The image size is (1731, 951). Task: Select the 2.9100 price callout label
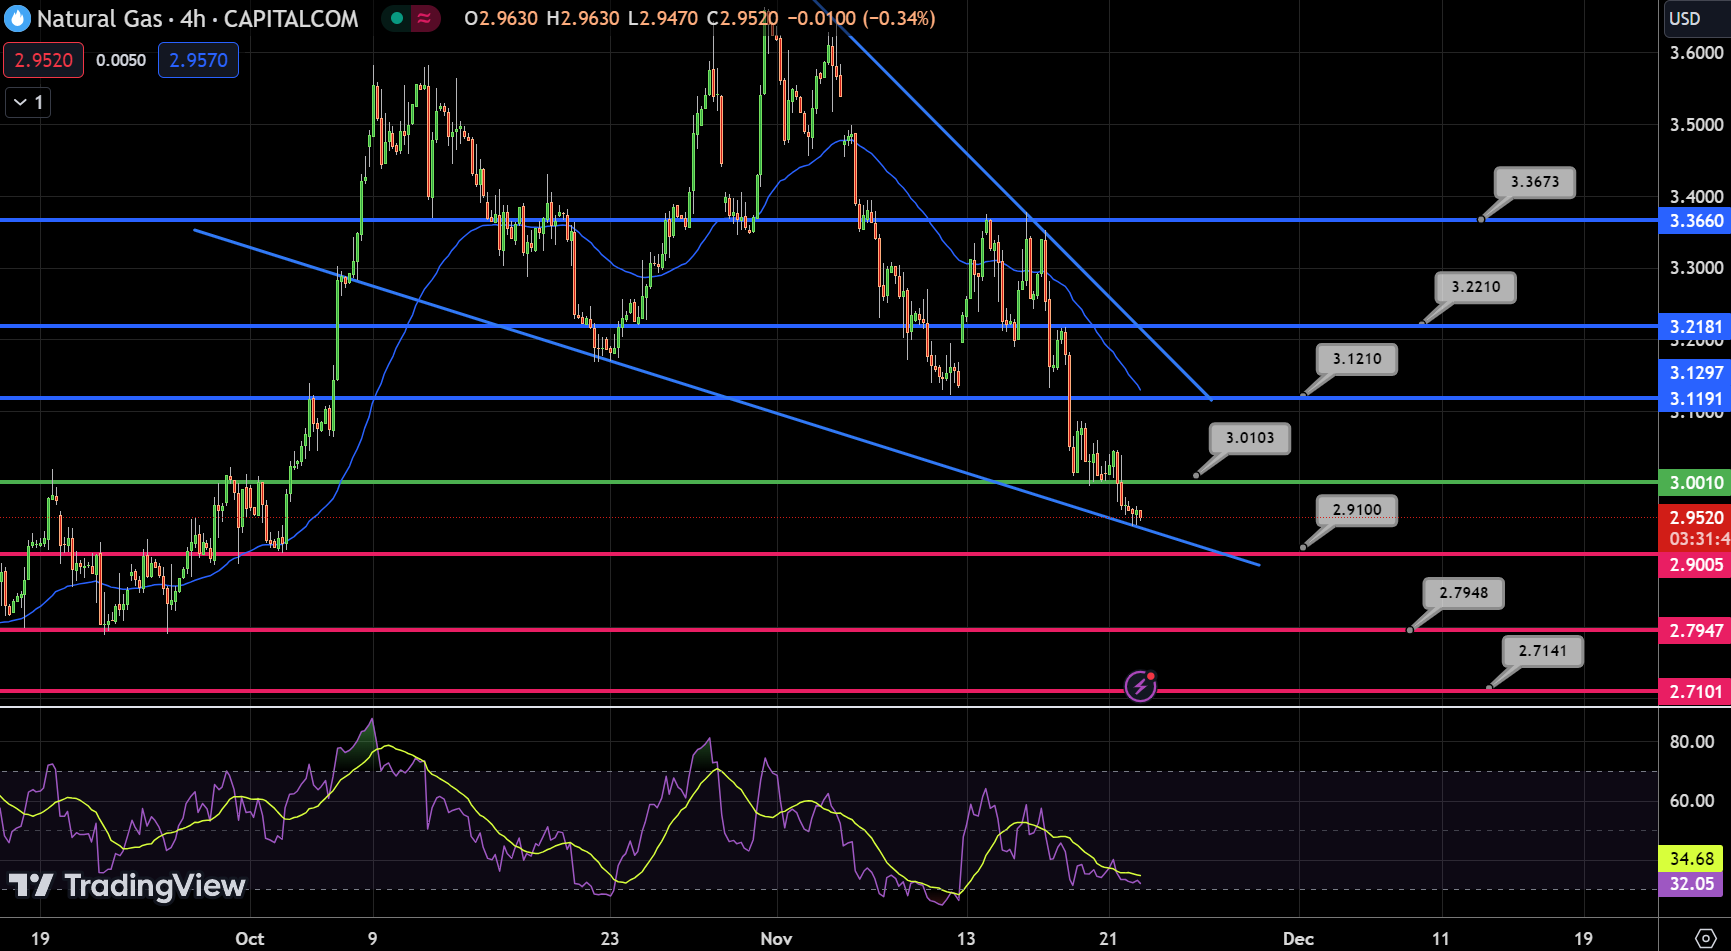[x=1357, y=510]
